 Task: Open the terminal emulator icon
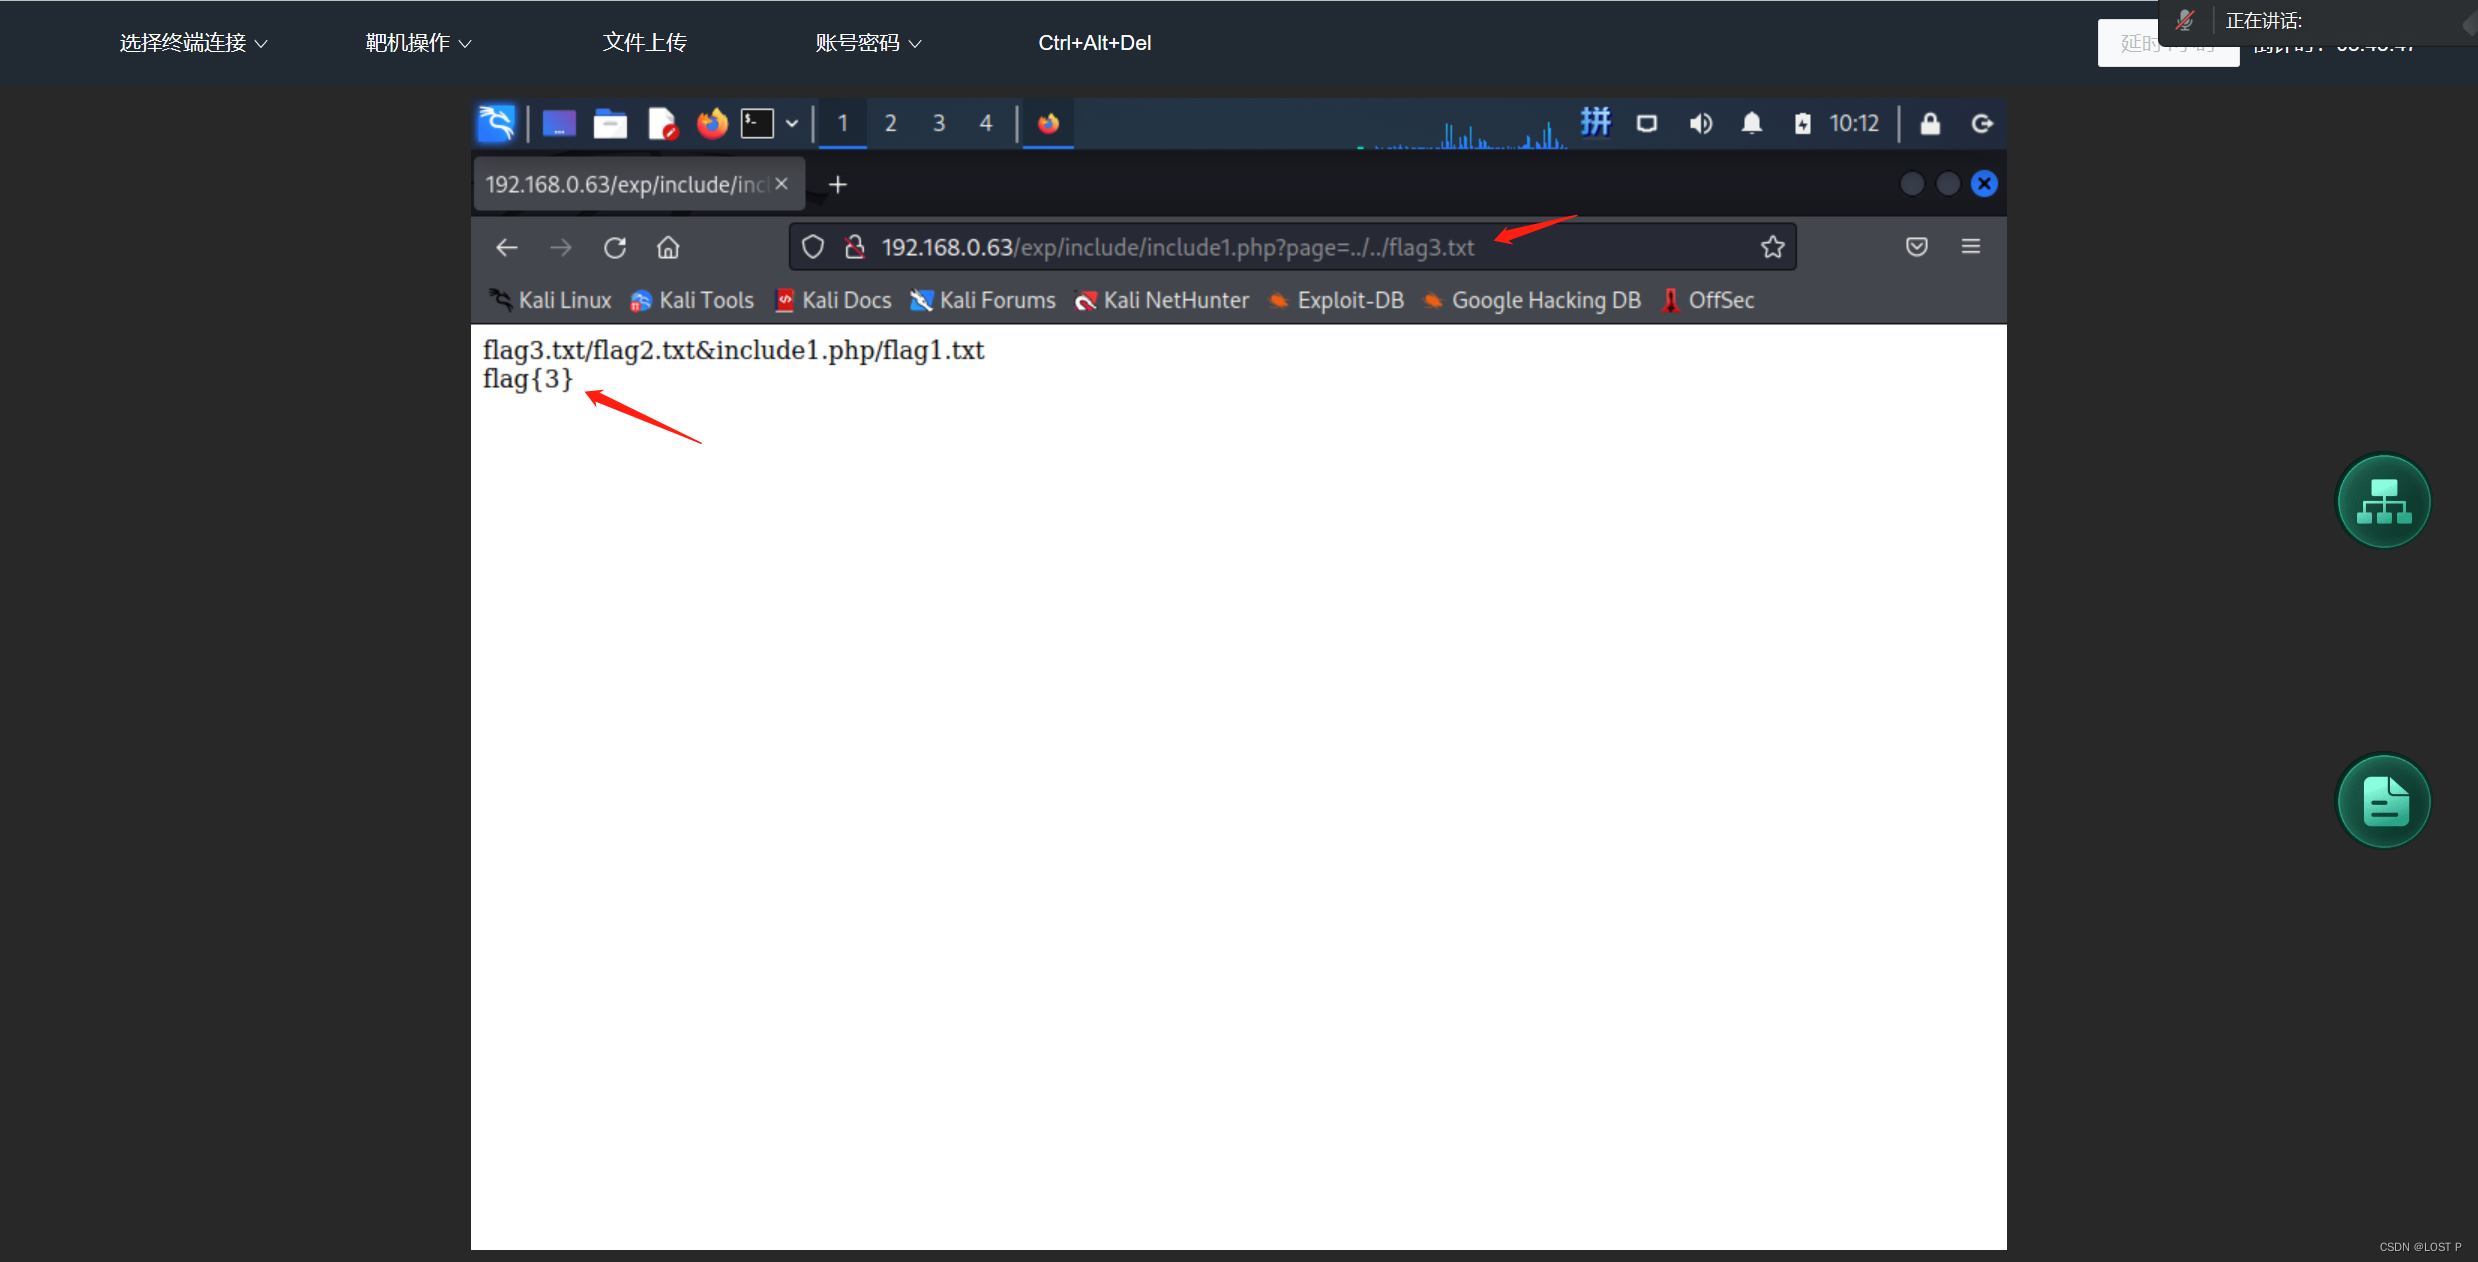pos(757,124)
